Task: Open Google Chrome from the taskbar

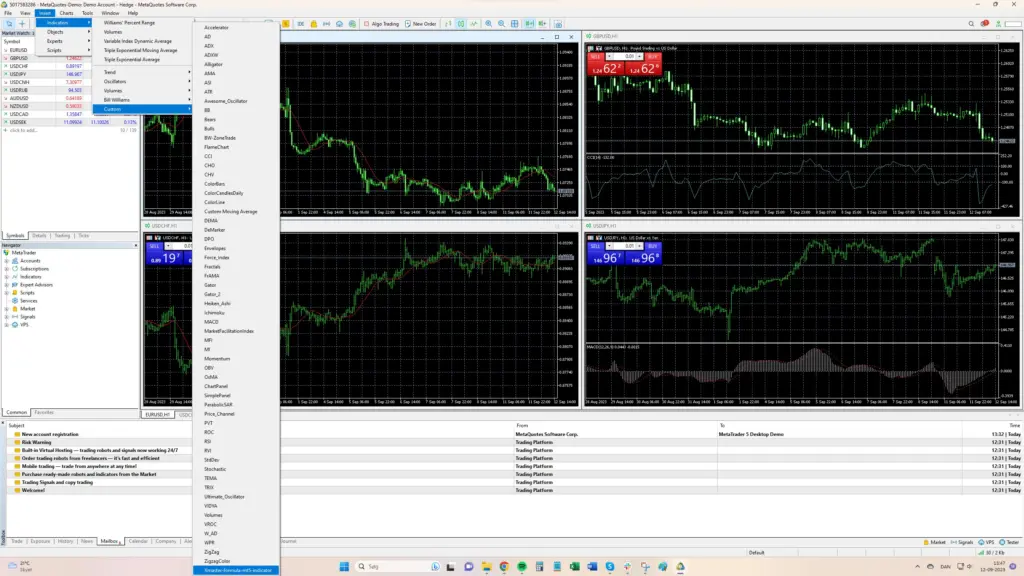Action: pyautogui.click(x=504, y=566)
